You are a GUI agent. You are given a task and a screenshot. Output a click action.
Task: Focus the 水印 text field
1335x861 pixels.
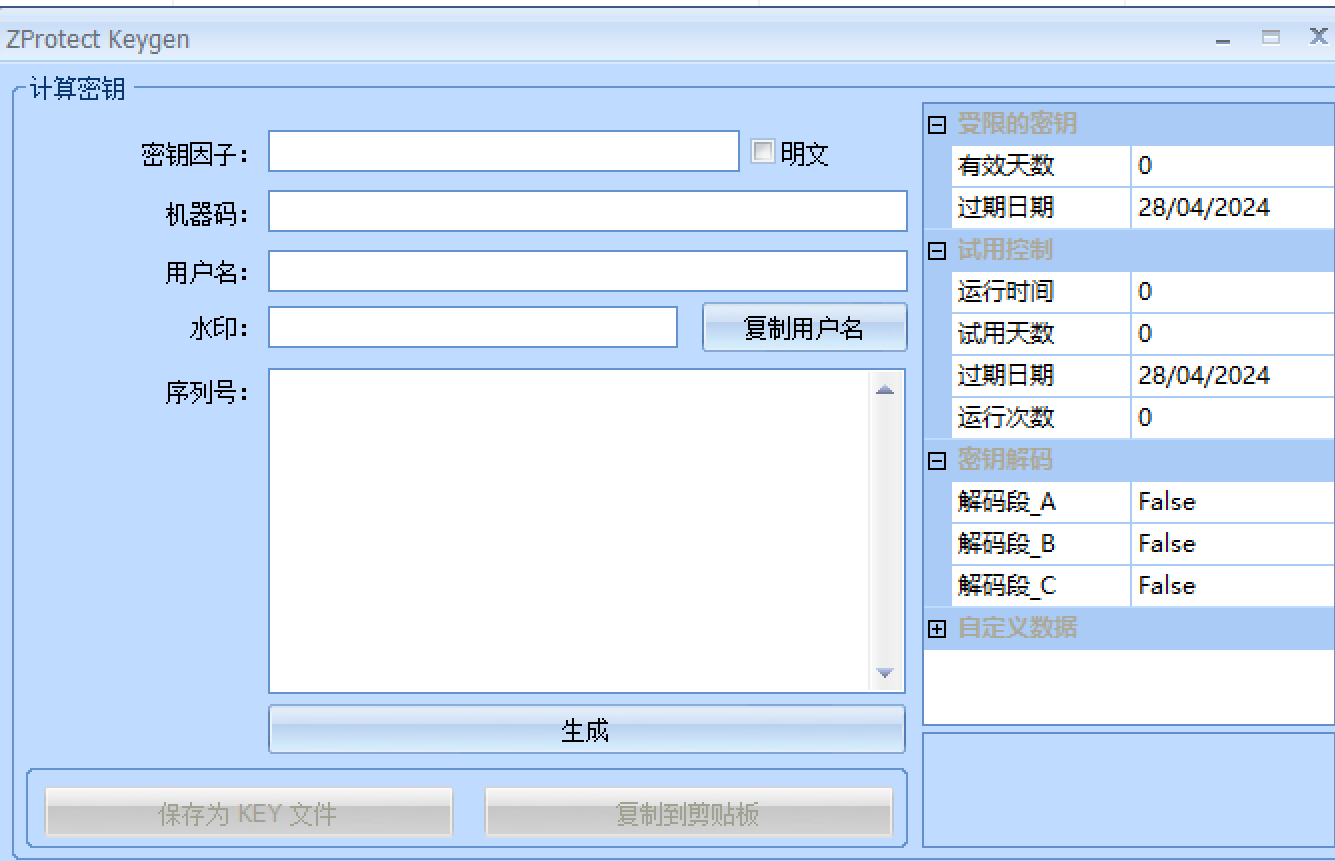[x=473, y=327]
